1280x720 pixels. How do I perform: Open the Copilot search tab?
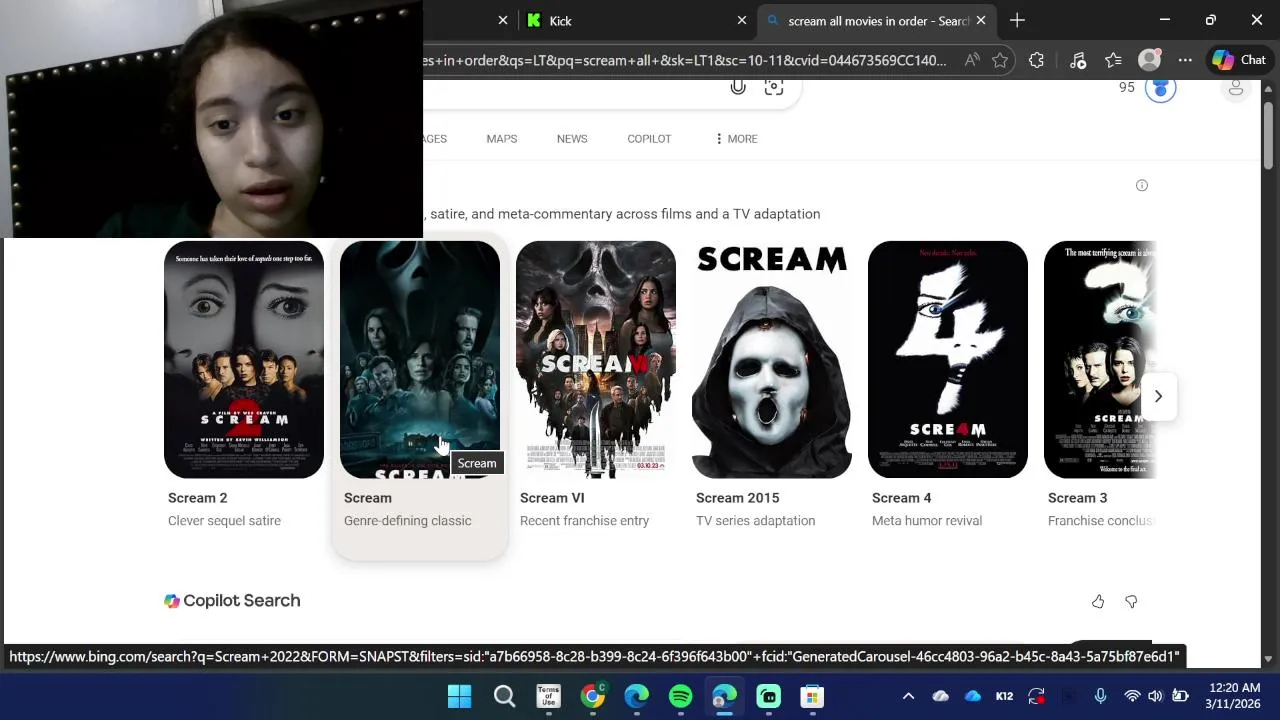[649, 139]
